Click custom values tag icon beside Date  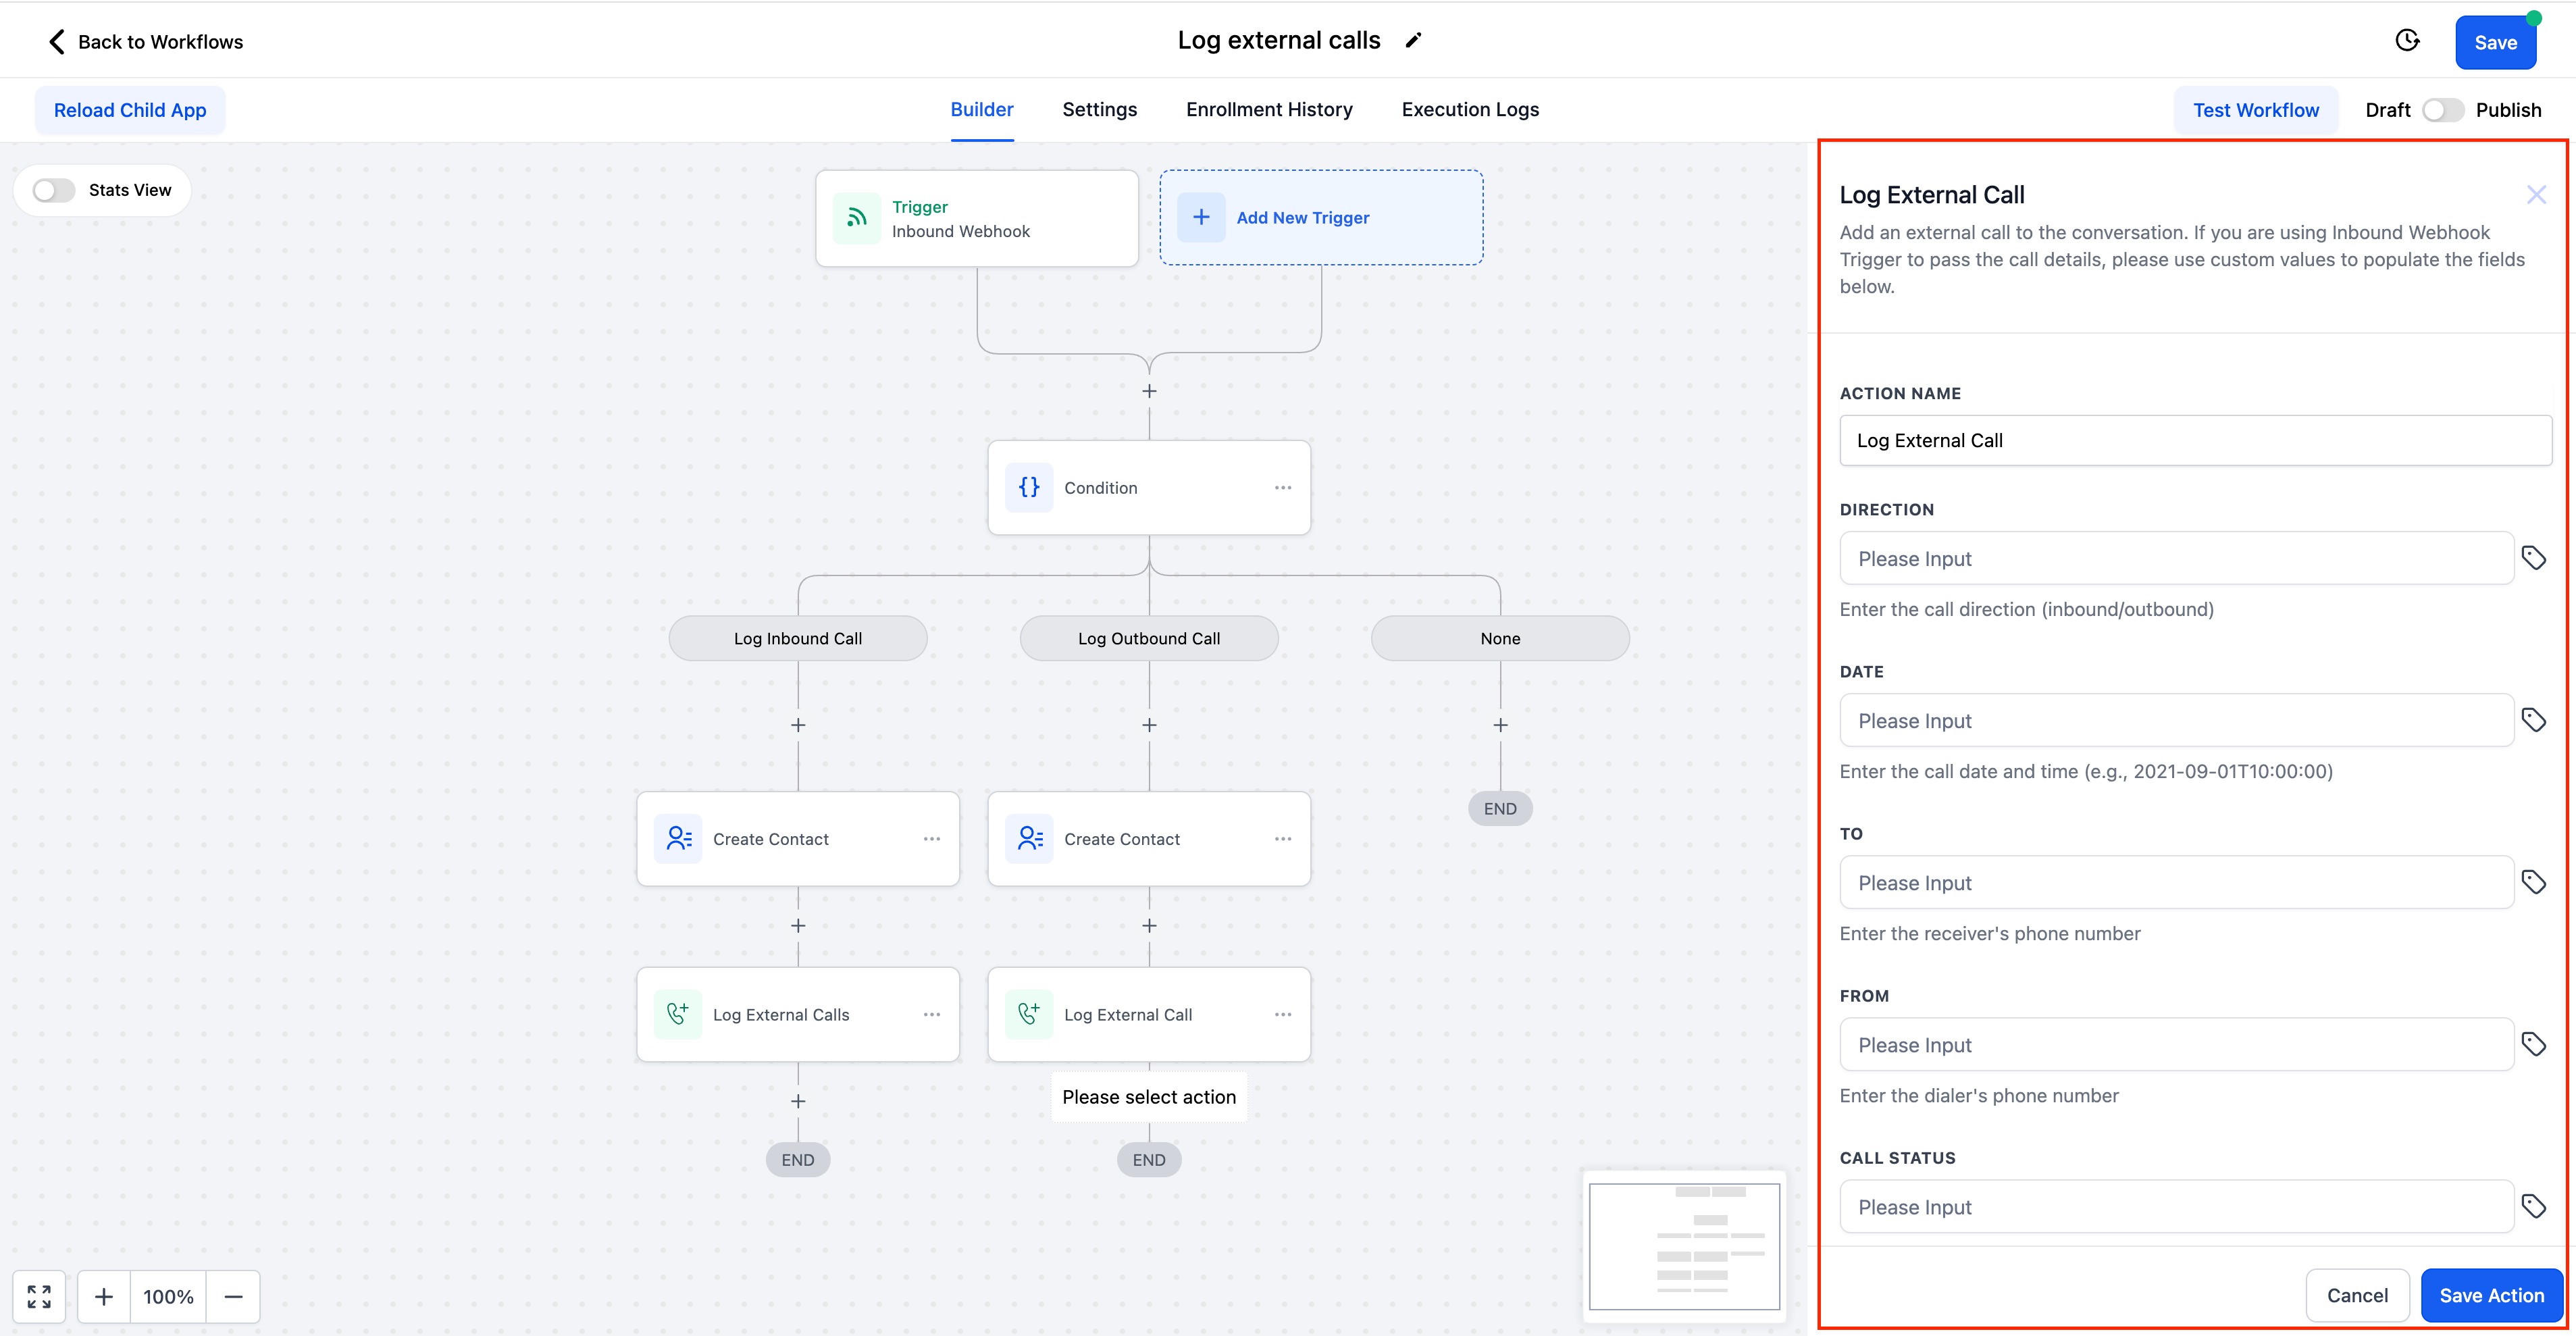2533,720
